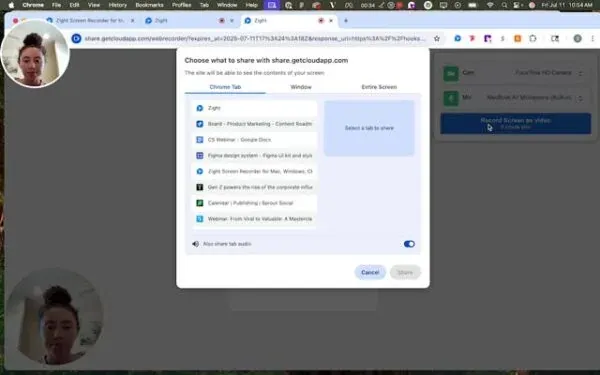The width and height of the screenshot is (600, 375).
Task: Open the File menu in the menu bar
Action: pos(57,5)
